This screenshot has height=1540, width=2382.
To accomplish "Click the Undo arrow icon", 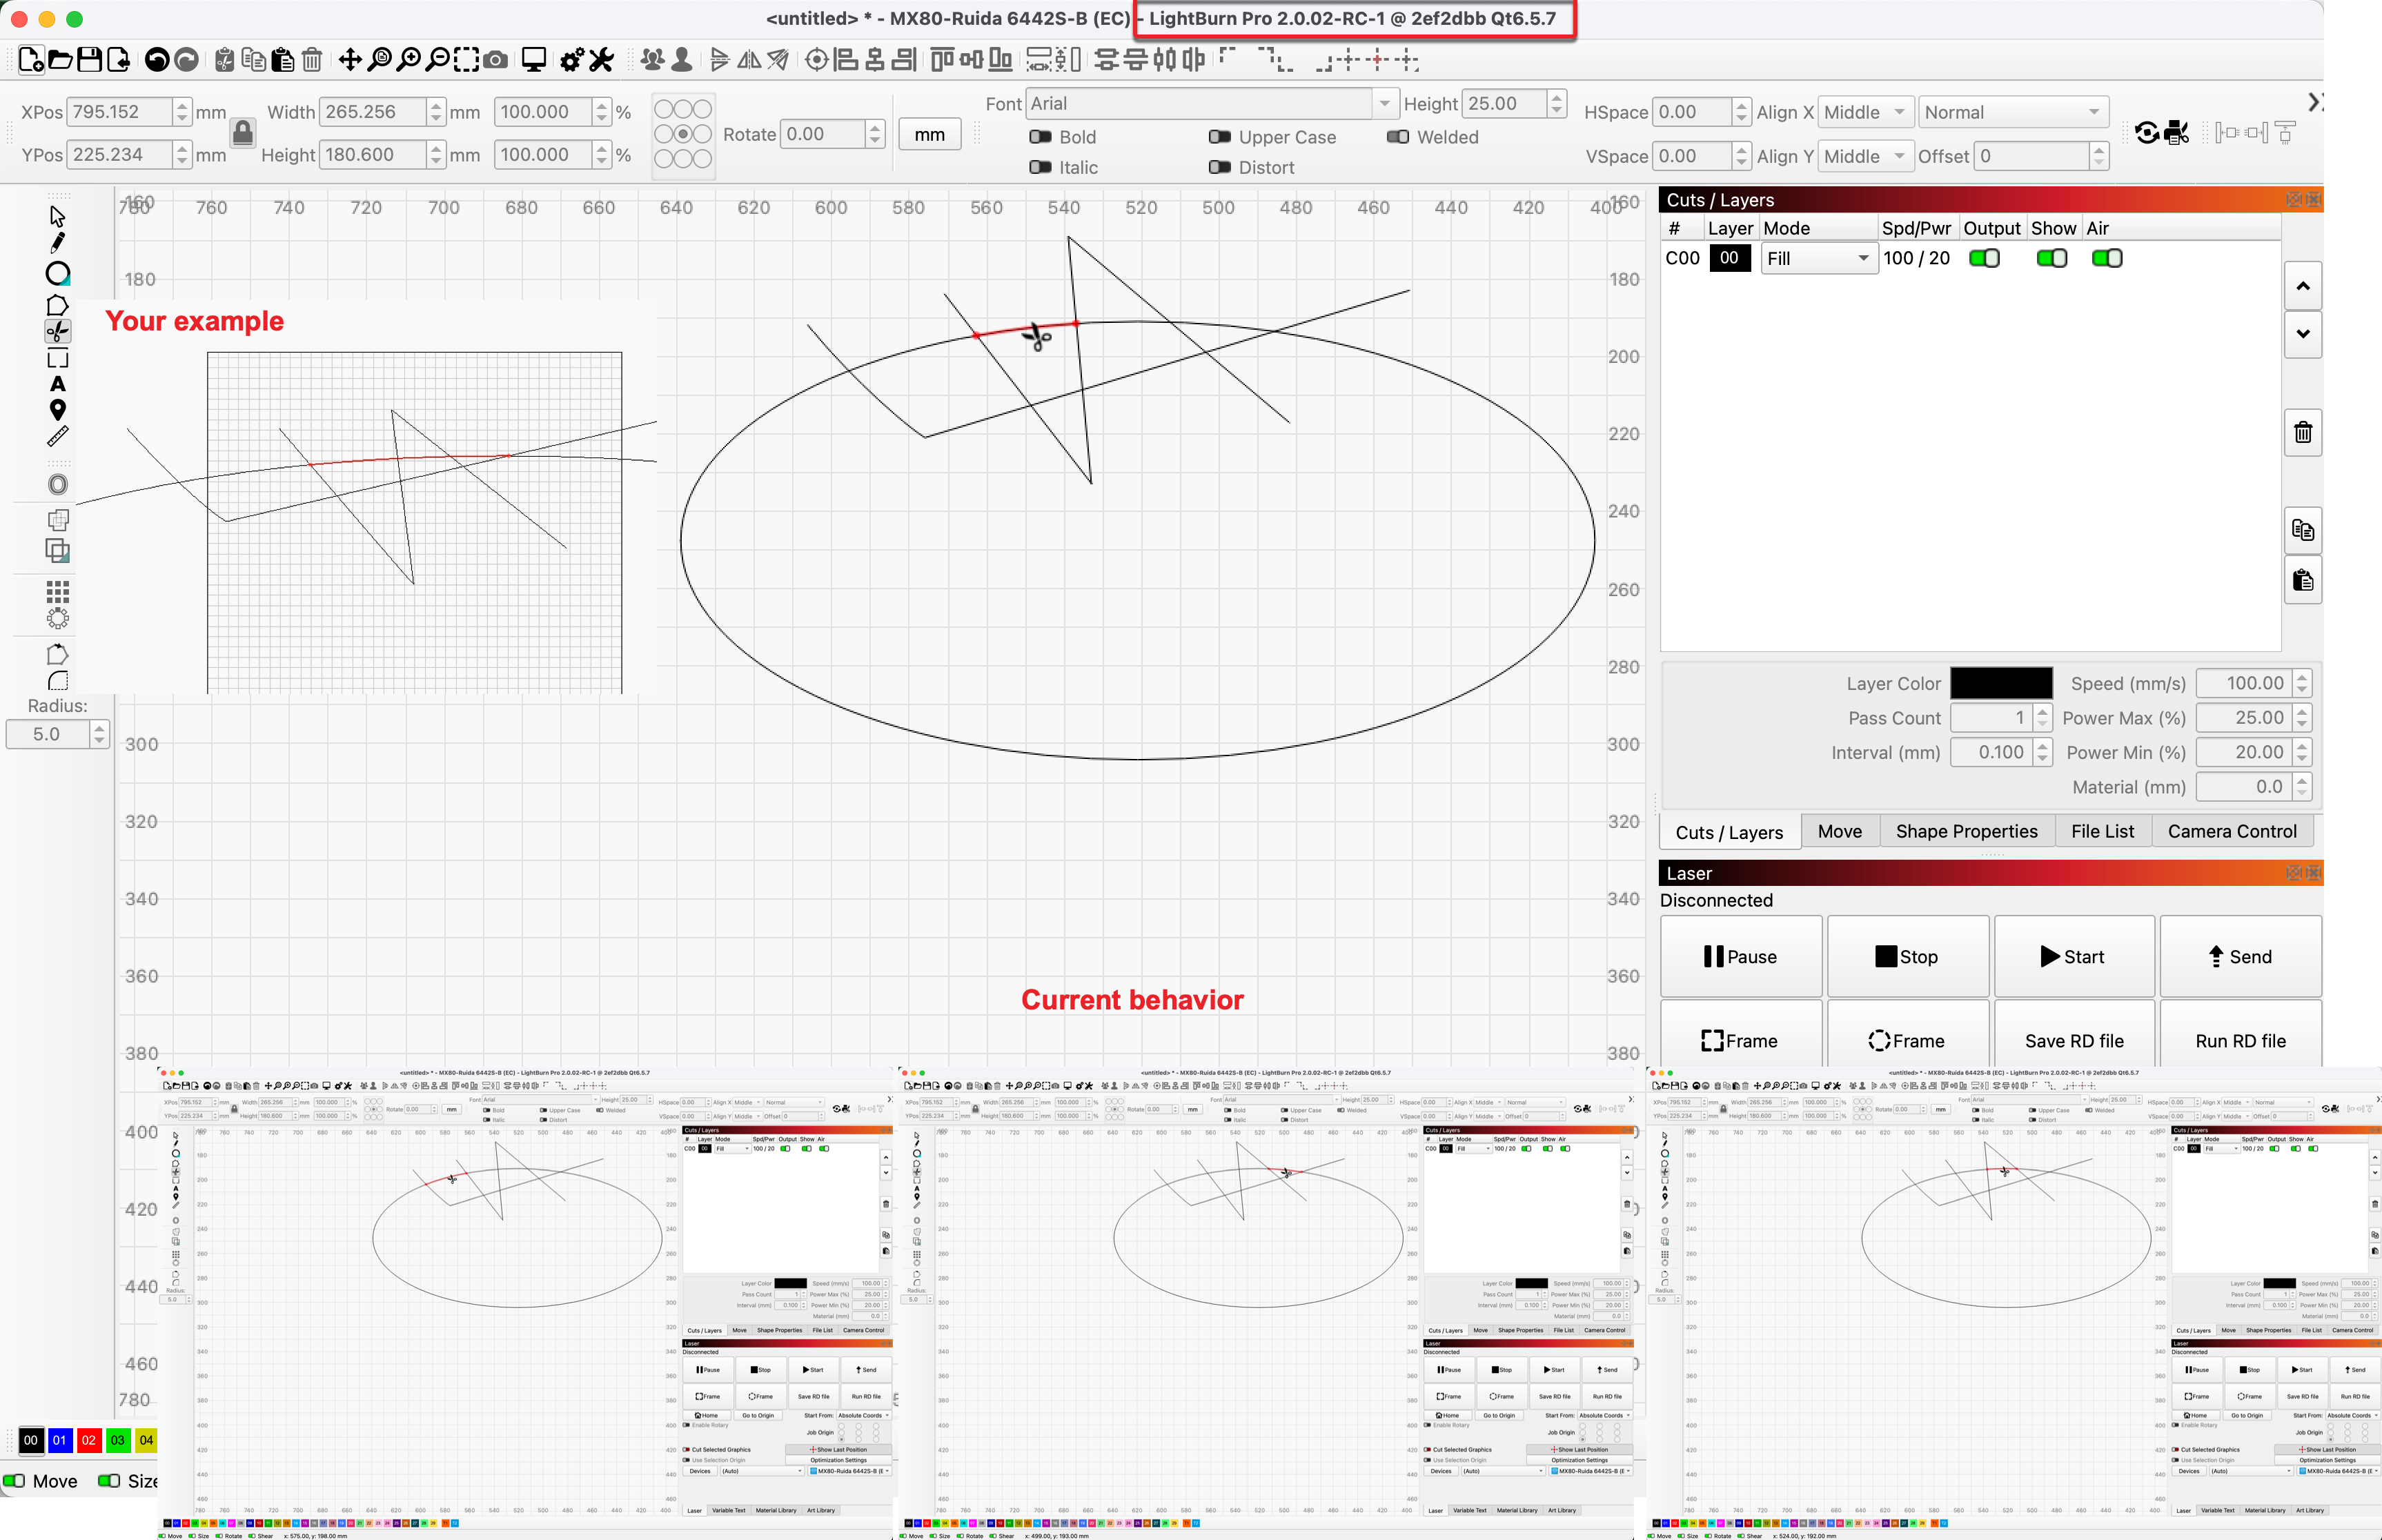I will (x=156, y=60).
